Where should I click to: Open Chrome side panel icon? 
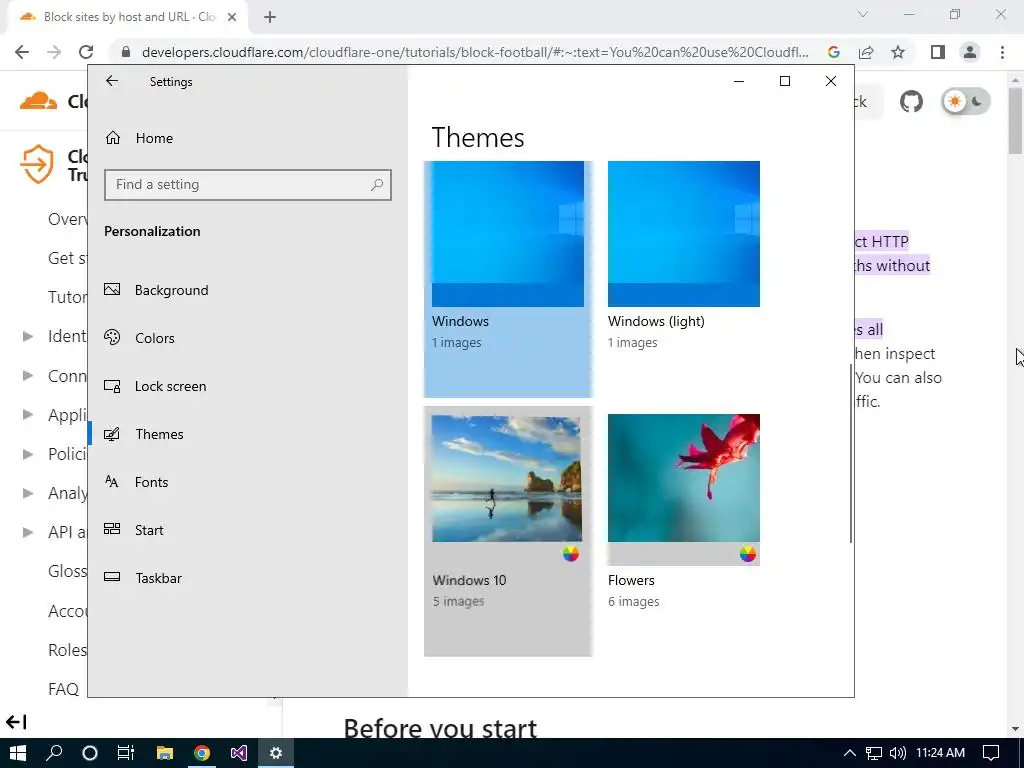click(x=938, y=52)
